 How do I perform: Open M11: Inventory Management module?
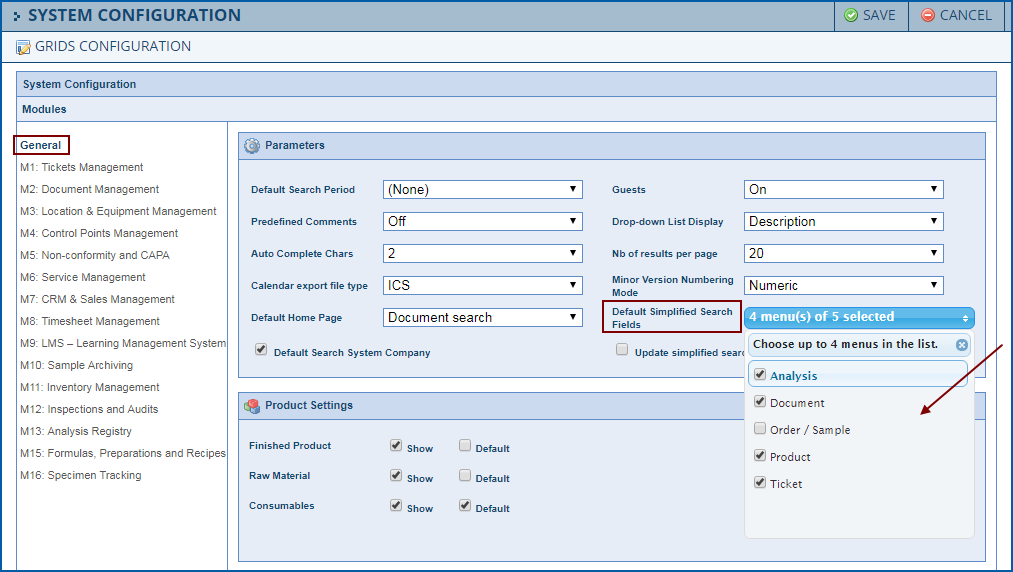point(89,387)
